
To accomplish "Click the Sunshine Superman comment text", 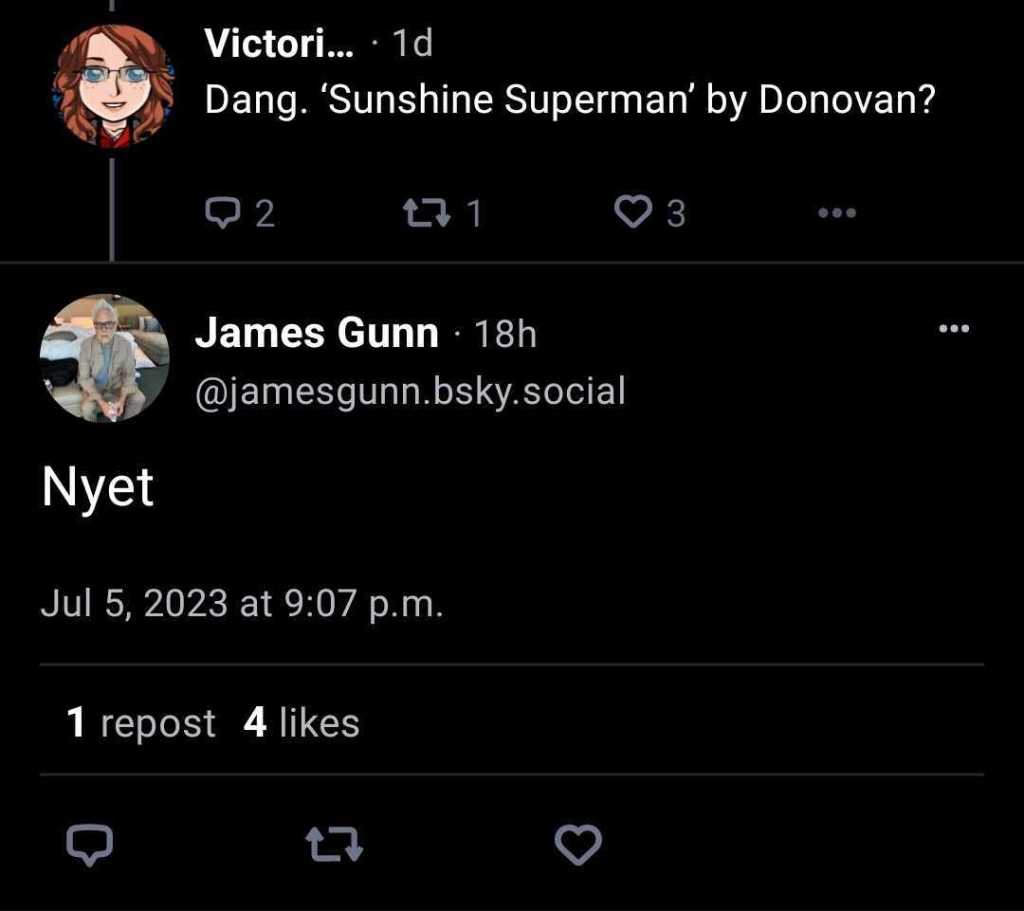I will coord(569,100).
